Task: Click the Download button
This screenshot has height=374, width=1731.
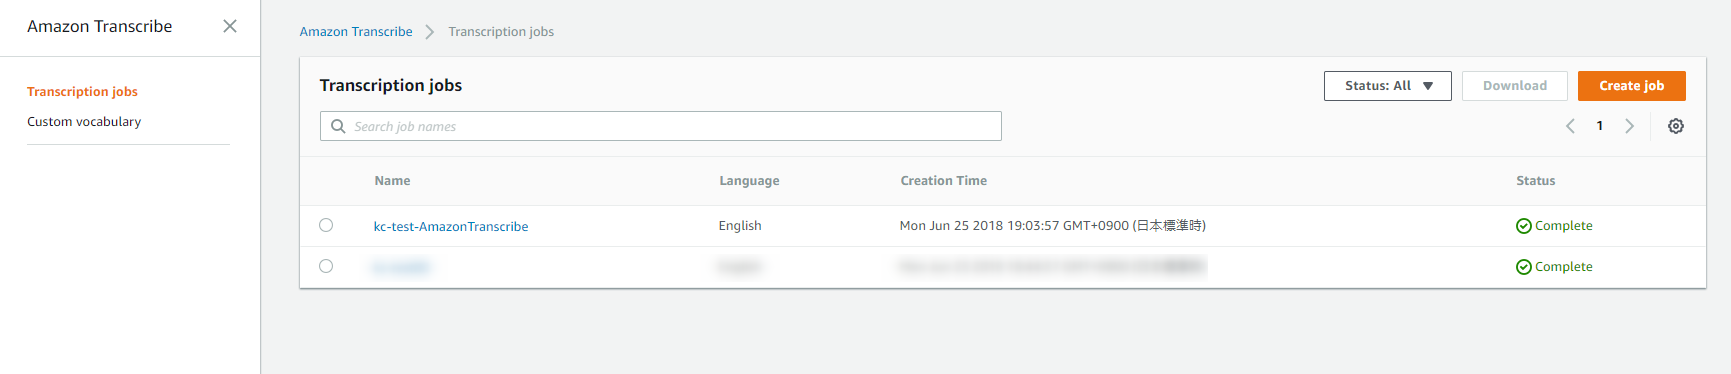Action: (1514, 86)
